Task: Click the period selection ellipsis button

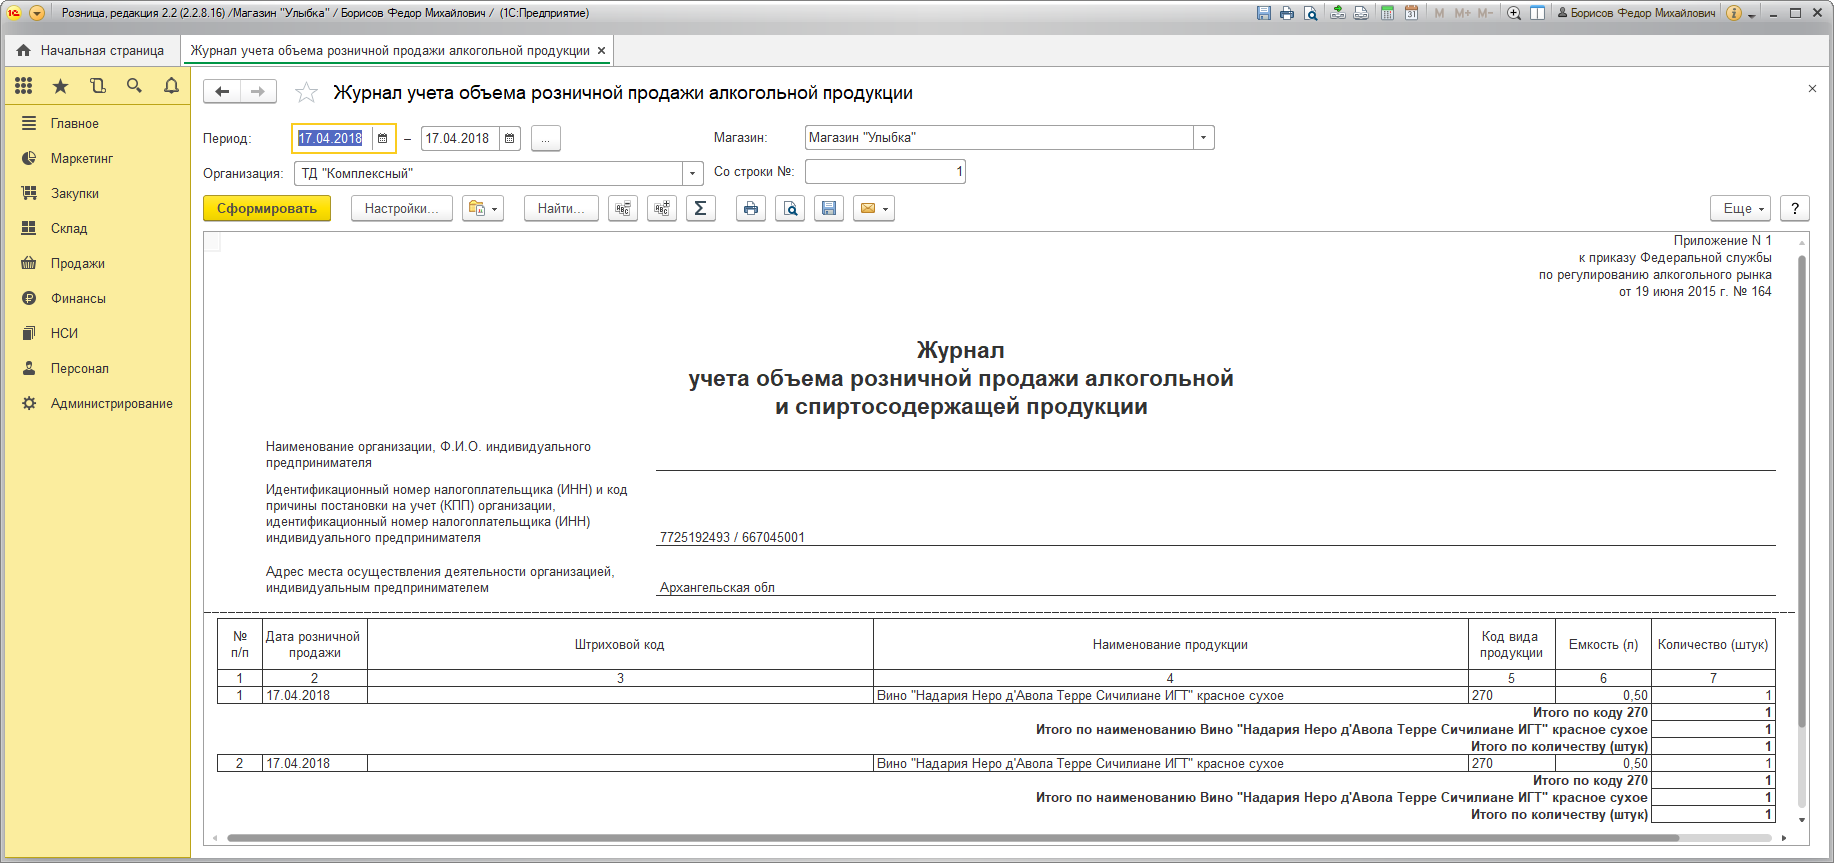Action: pyautogui.click(x=546, y=138)
